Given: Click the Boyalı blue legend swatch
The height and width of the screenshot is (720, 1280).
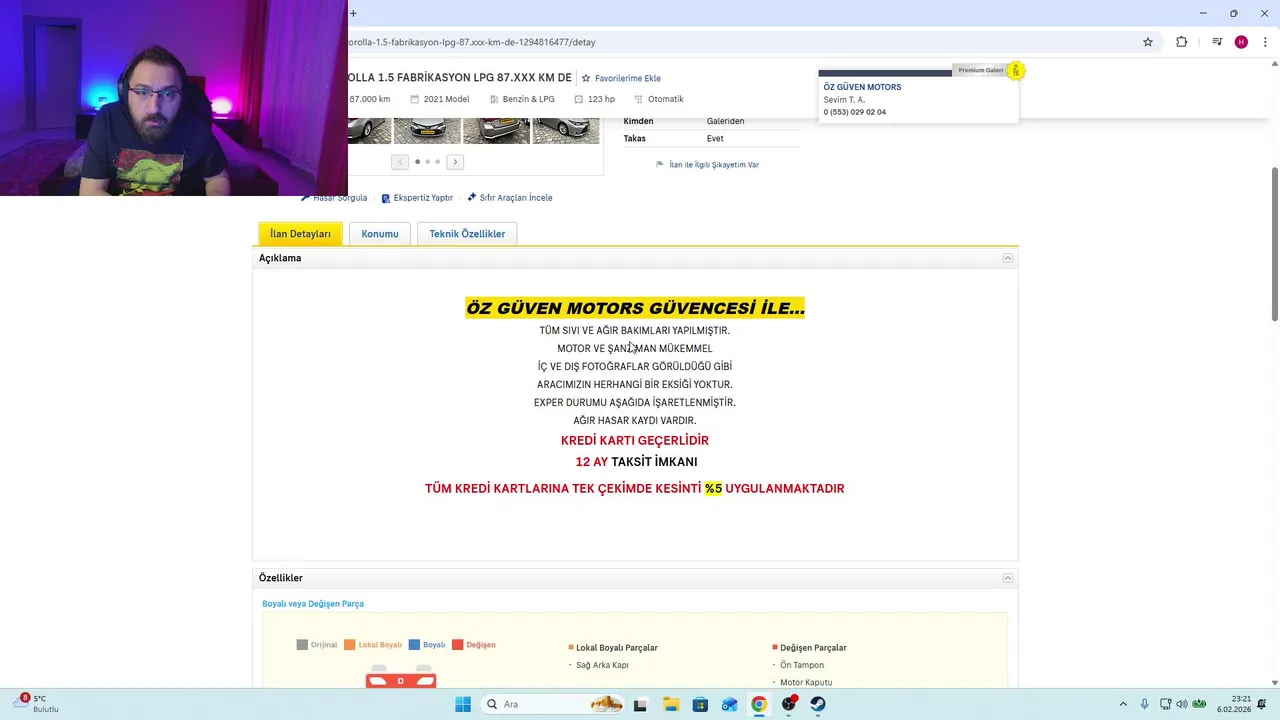Looking at the screenshot, I should coord(414,645).
